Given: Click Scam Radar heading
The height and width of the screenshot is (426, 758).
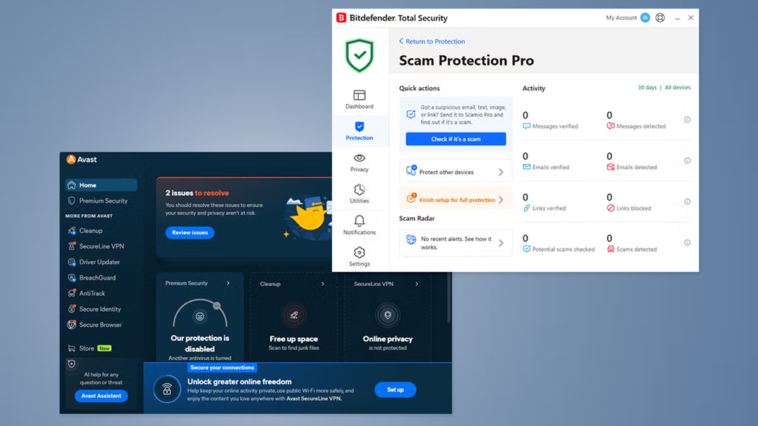Looking at the screenshot, I should [417, 219].
